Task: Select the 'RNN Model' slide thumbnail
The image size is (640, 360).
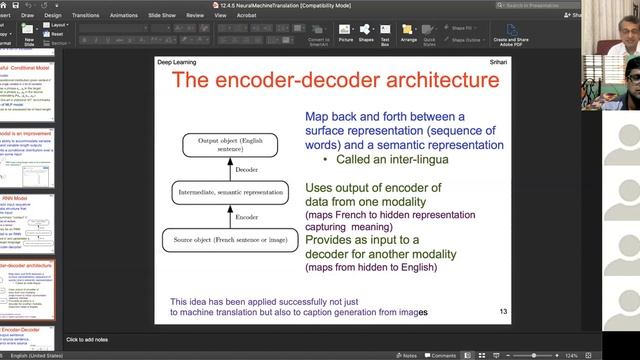Action: pos(27,224)
